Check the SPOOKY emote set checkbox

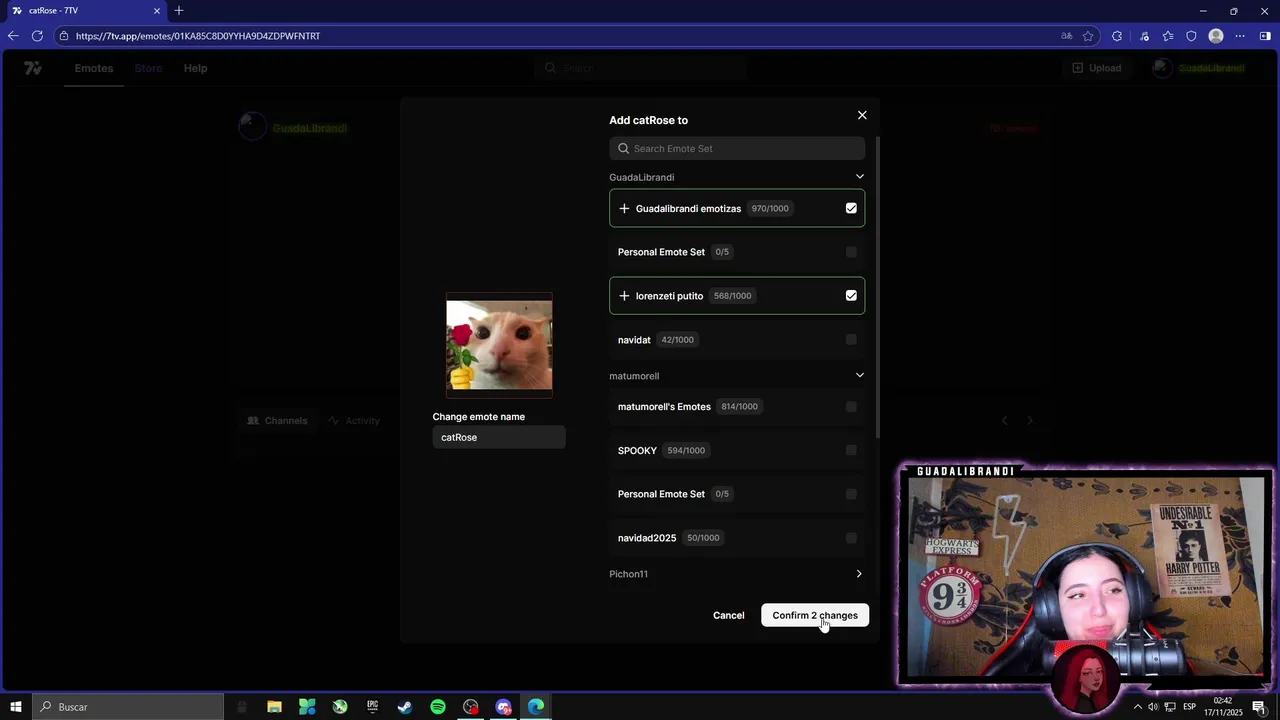coord(851,450)
